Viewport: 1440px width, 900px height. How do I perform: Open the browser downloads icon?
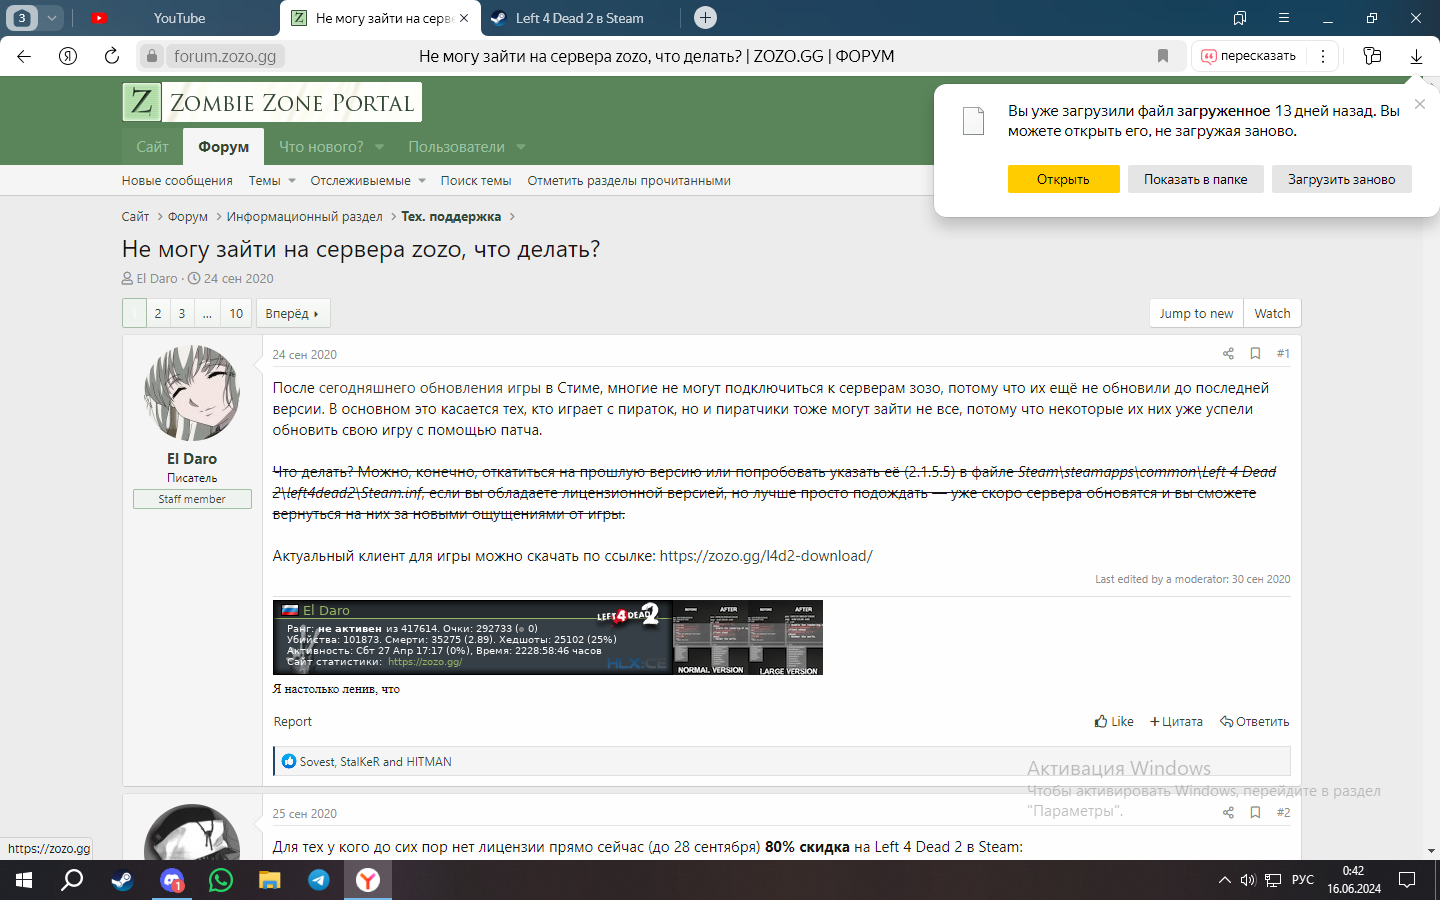coord(1416,56)
